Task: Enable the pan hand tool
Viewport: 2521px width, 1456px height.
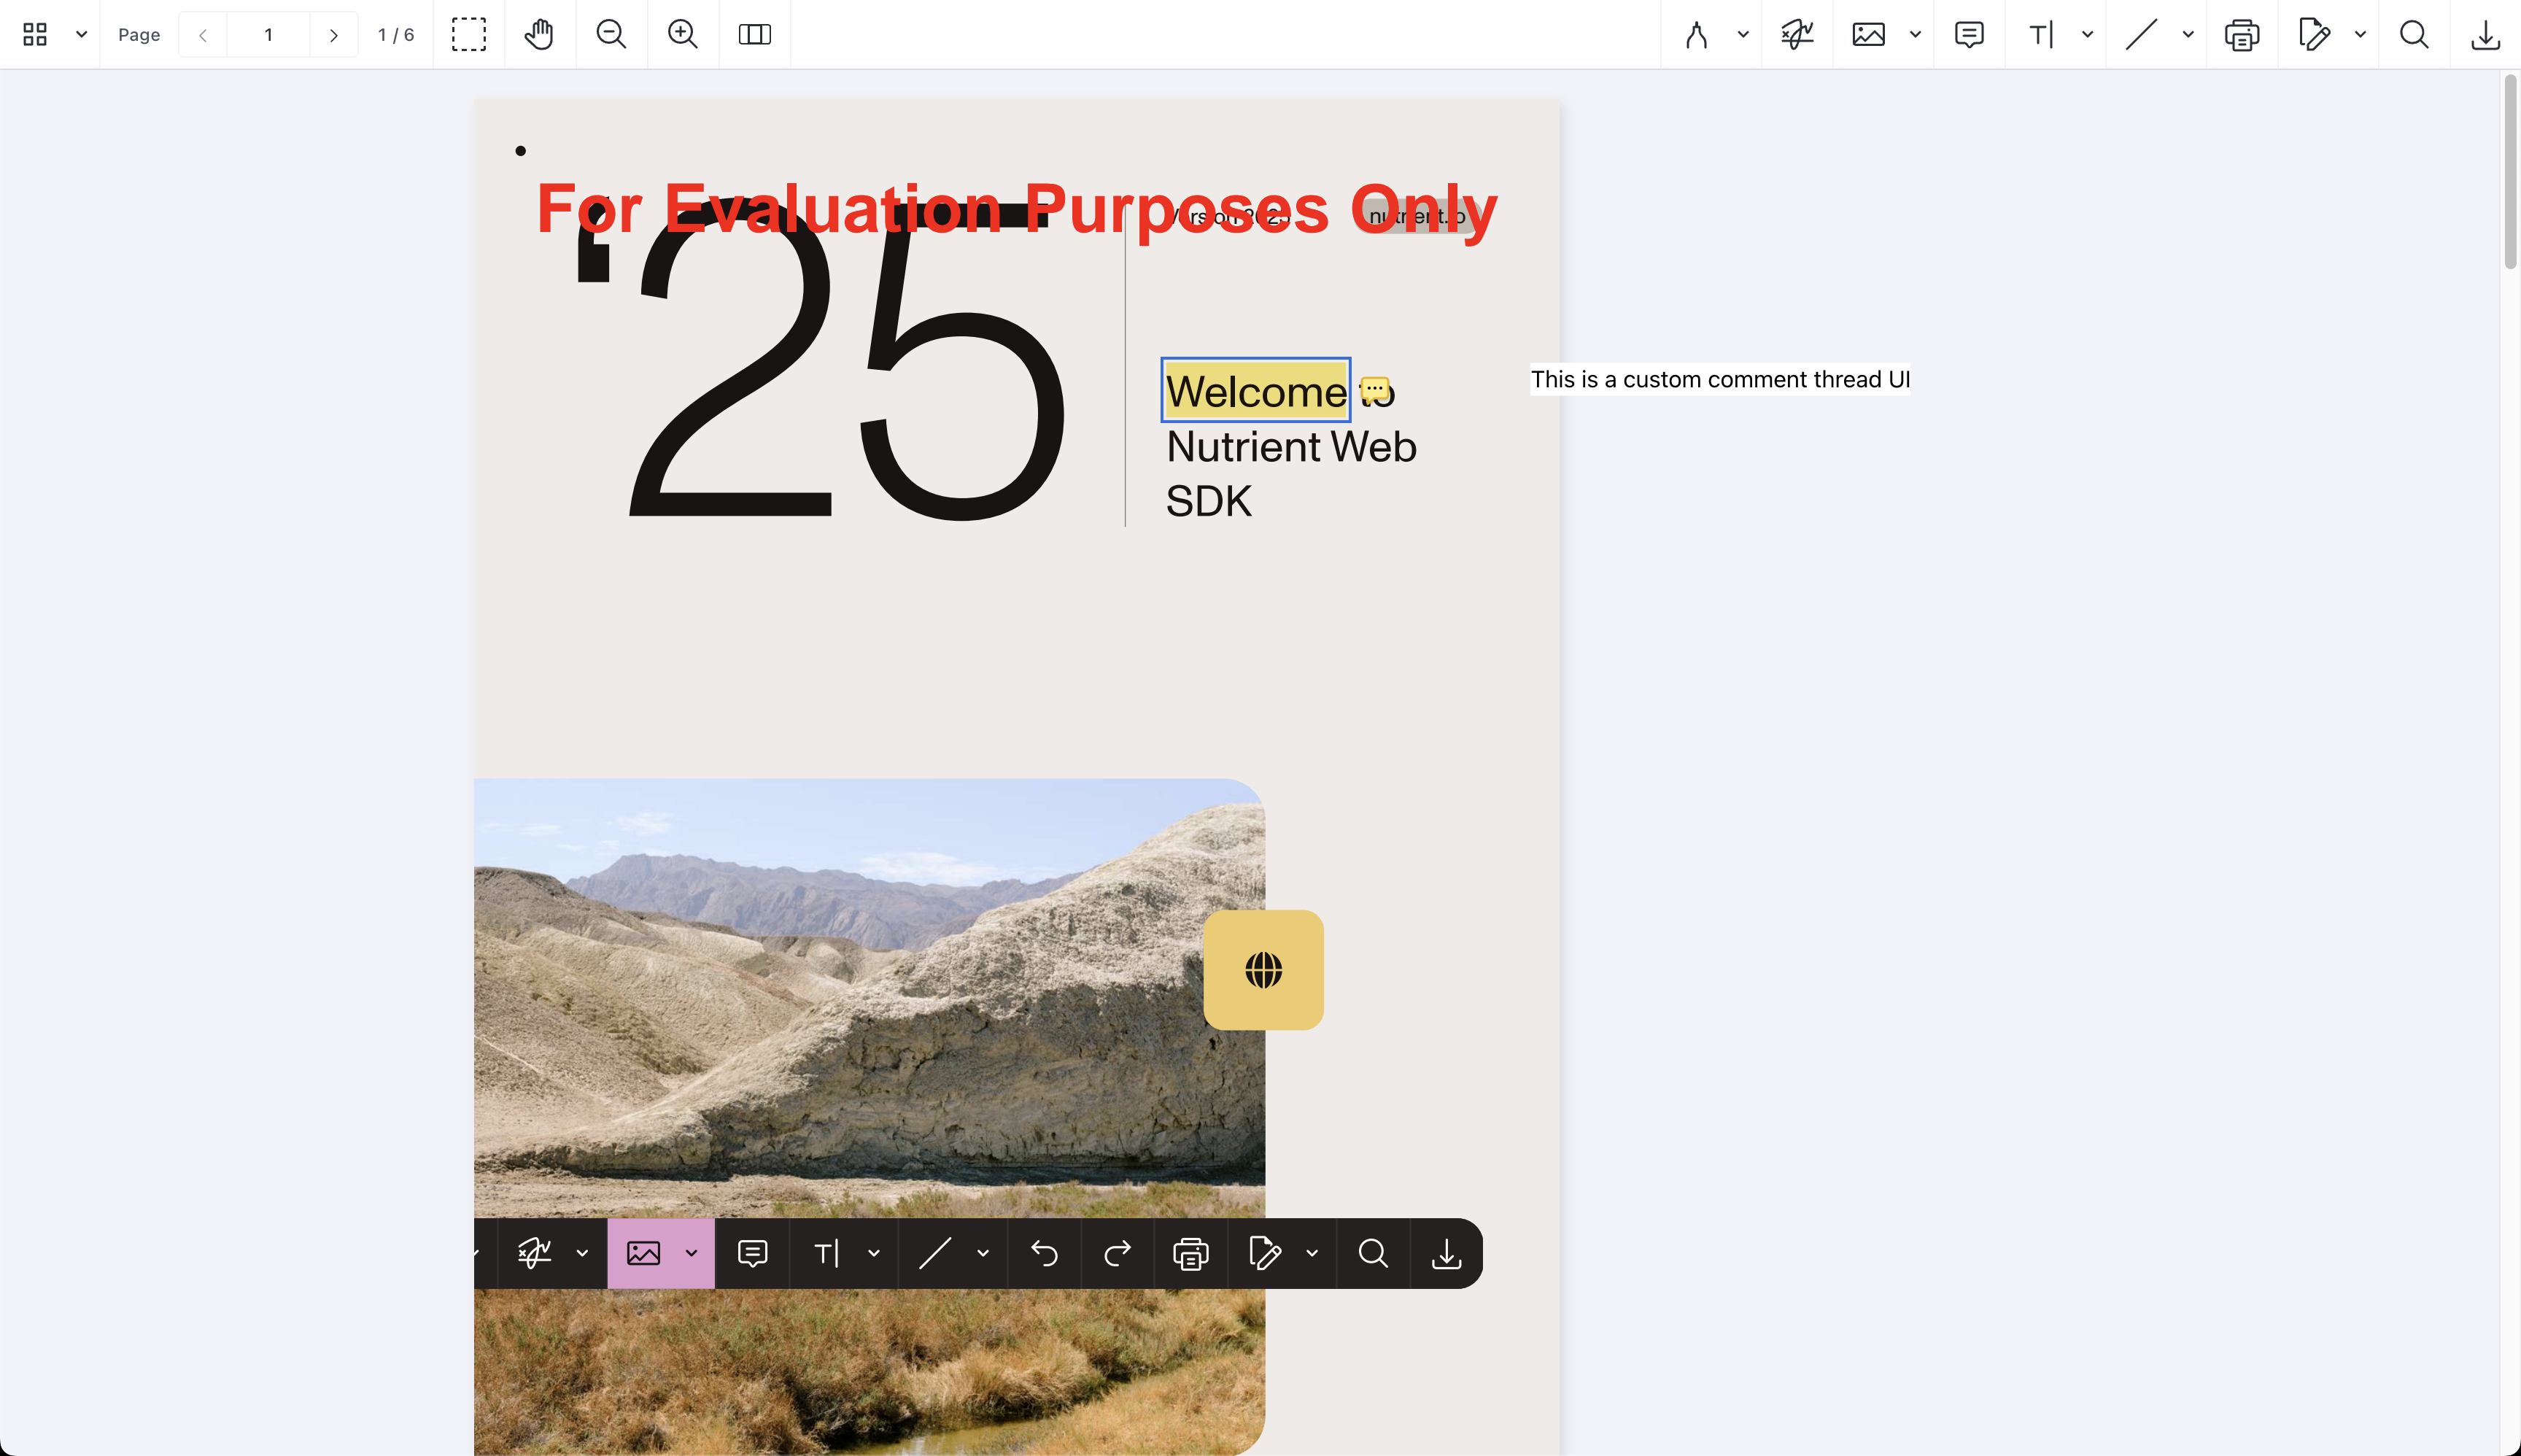Action: tap(539, 35)
